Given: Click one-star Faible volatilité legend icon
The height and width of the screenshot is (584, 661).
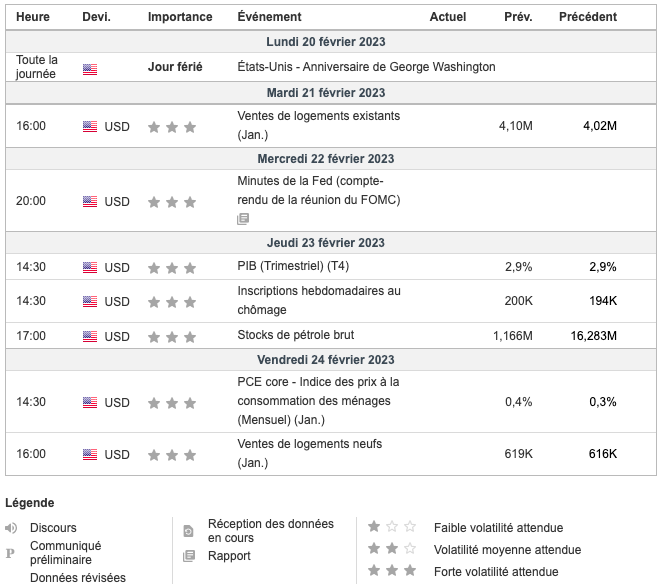Looking at the screenshot, I should (392, 526).
